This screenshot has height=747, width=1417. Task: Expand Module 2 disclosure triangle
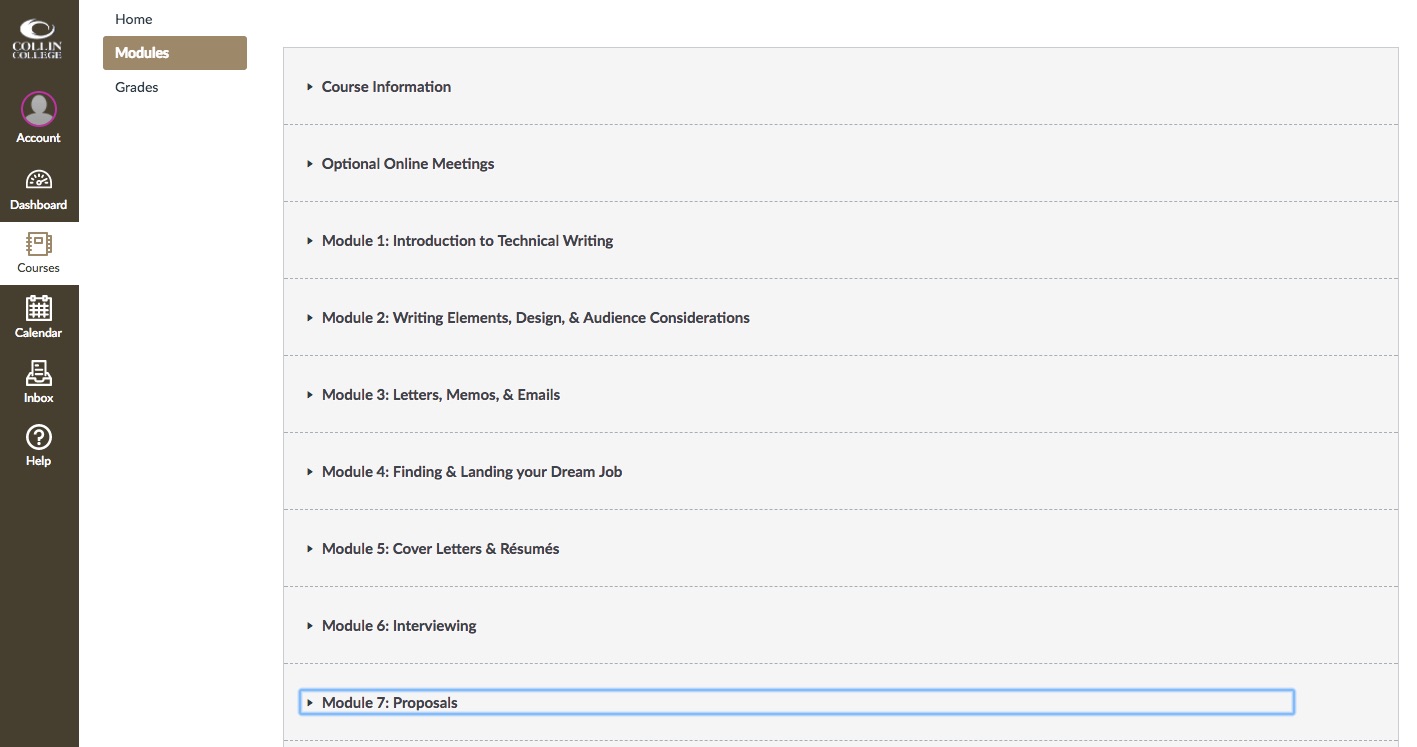click(x=310, y=318)
